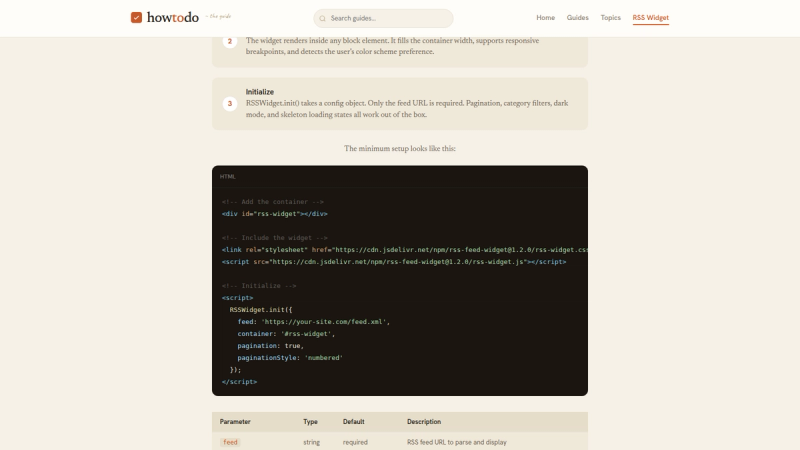Click the link rel="stylesheet" code line
The width and height of the screenshot is (800, 450).
pos(405,250)
